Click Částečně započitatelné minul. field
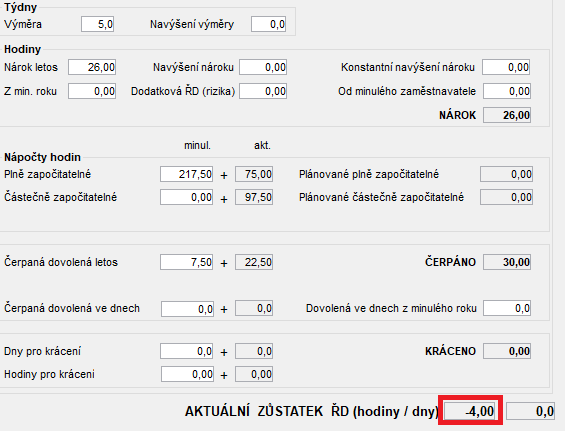This screenshot has height=431, width=565. (187, 197)
